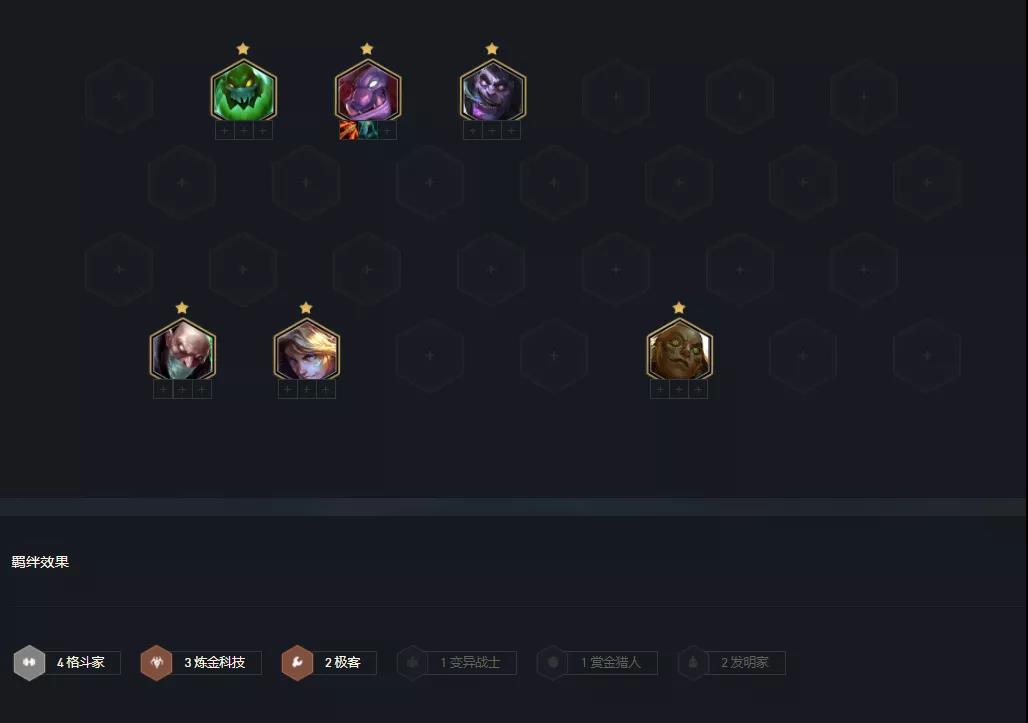
Task: Click the 4 格斗家 trait badge
Action: click(x=67, y=663)
